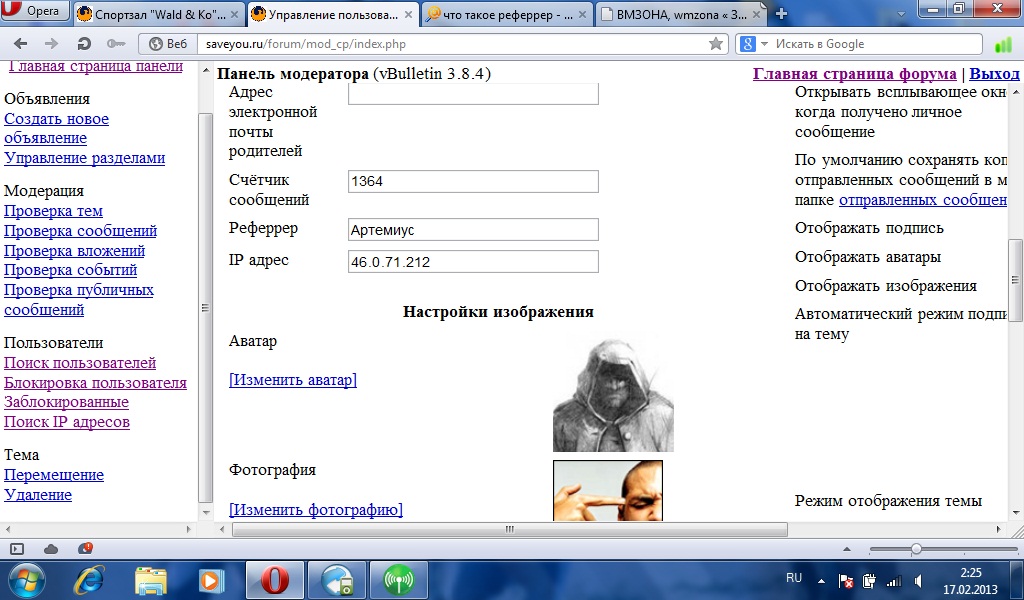Open отправленных сообщений folder link
This screenshot has width=1024, height=600.
pyautogui.click(x=922, y=200)
